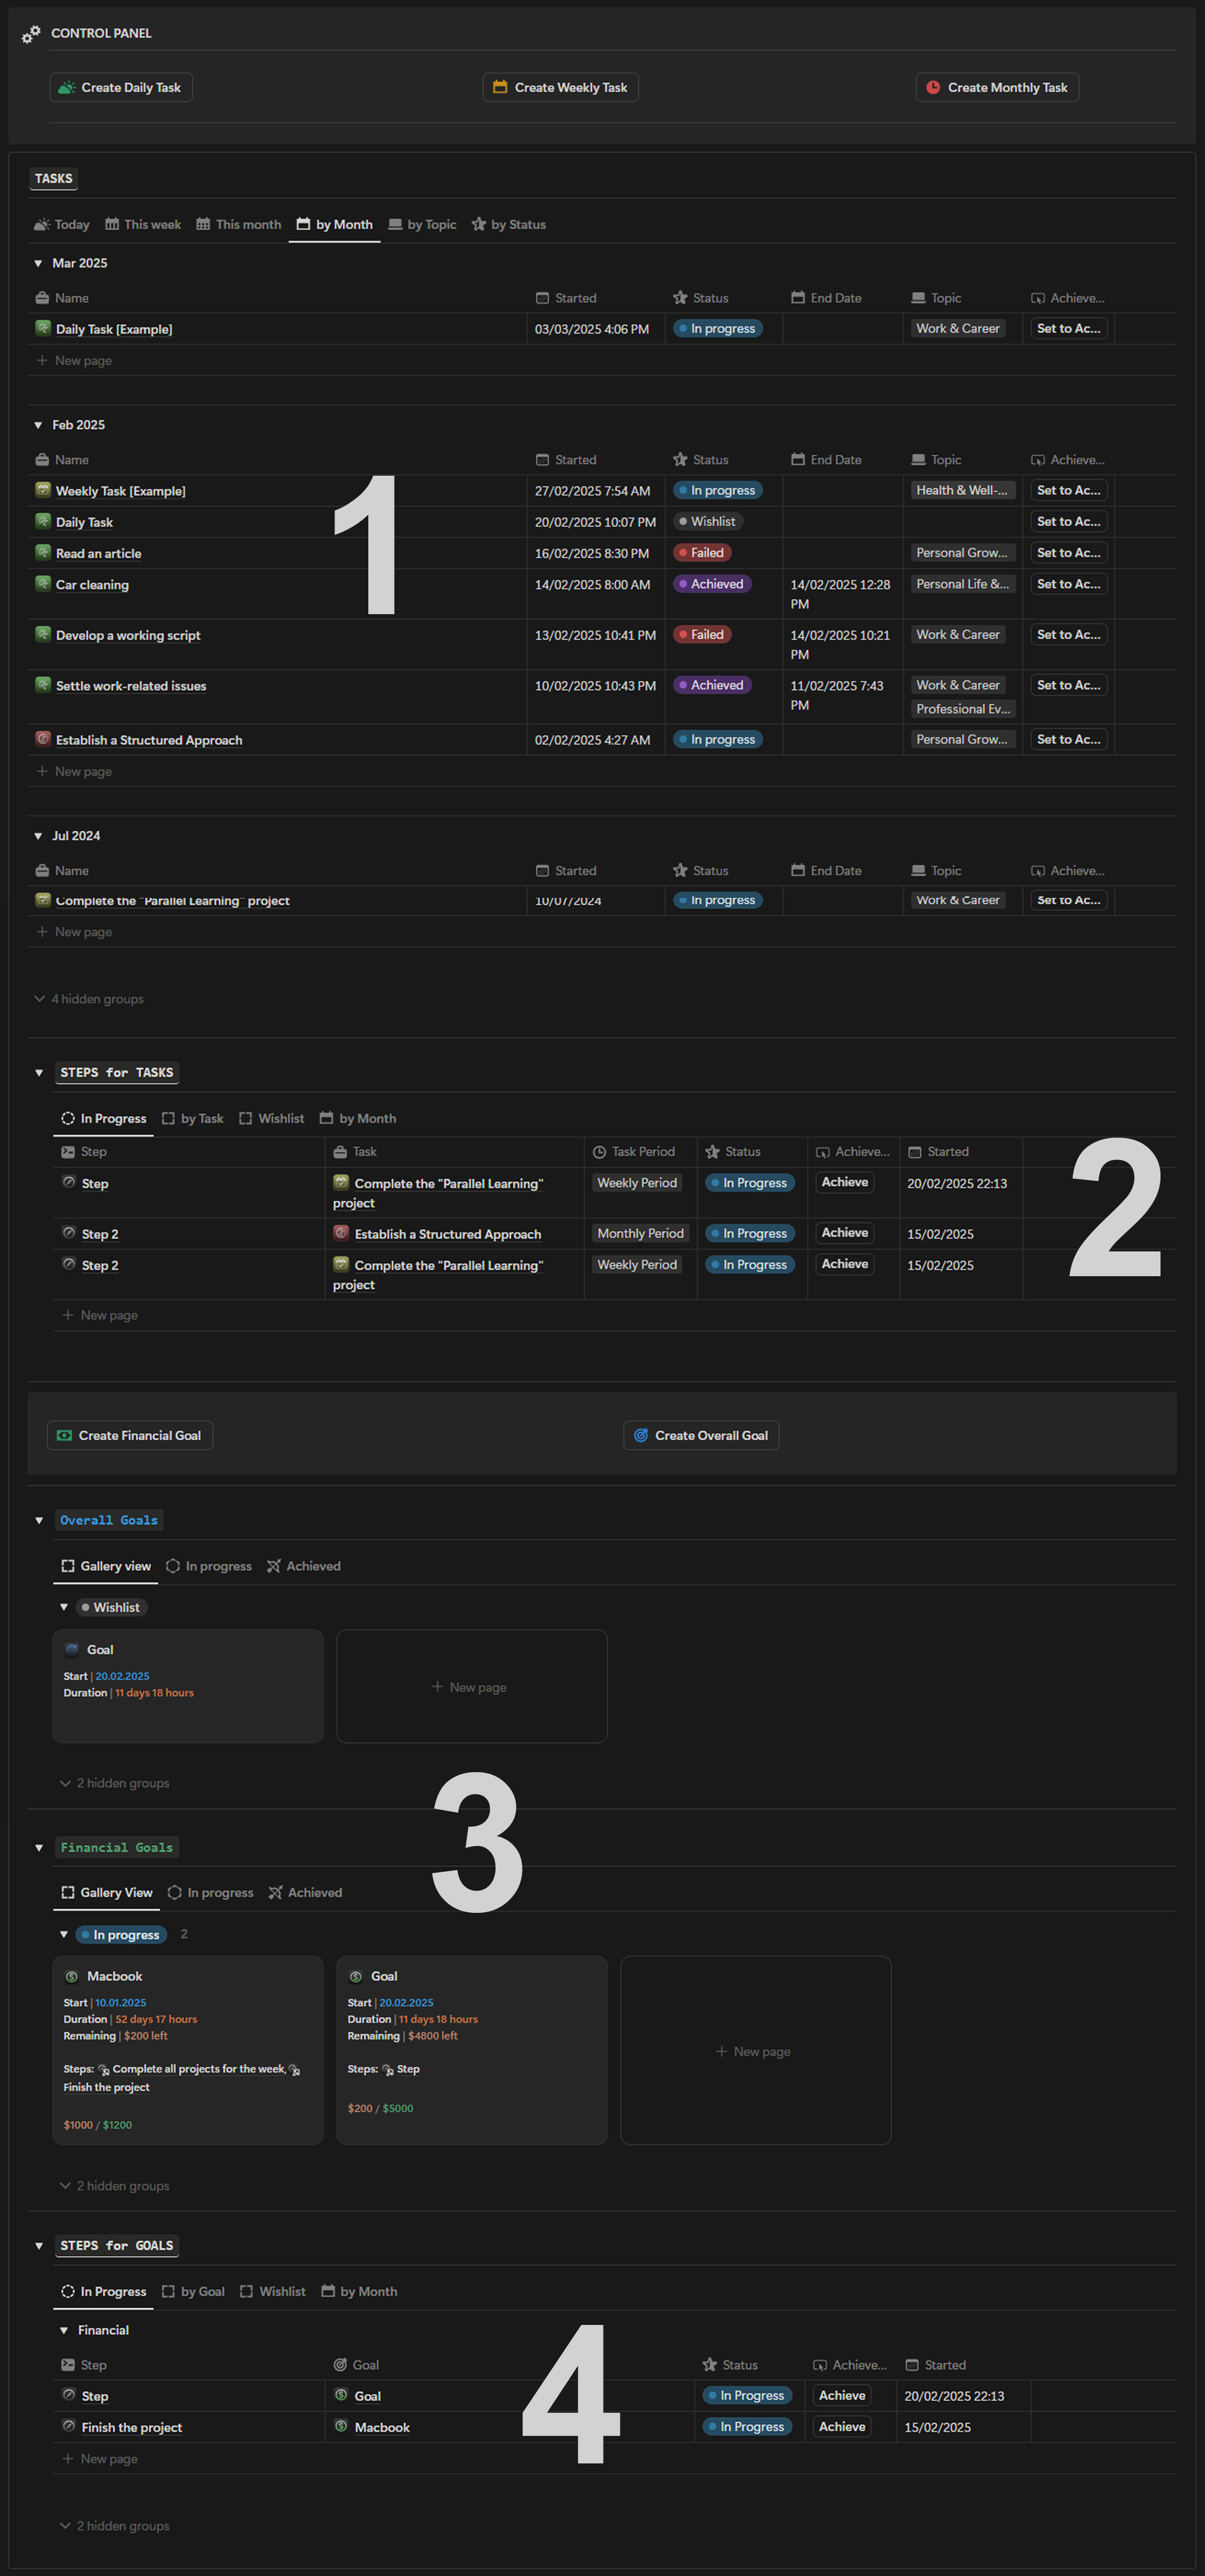Click the Failed status on Read an article
The image size is (1205, 2576).
pyautogui.click(x=702, y=553)
